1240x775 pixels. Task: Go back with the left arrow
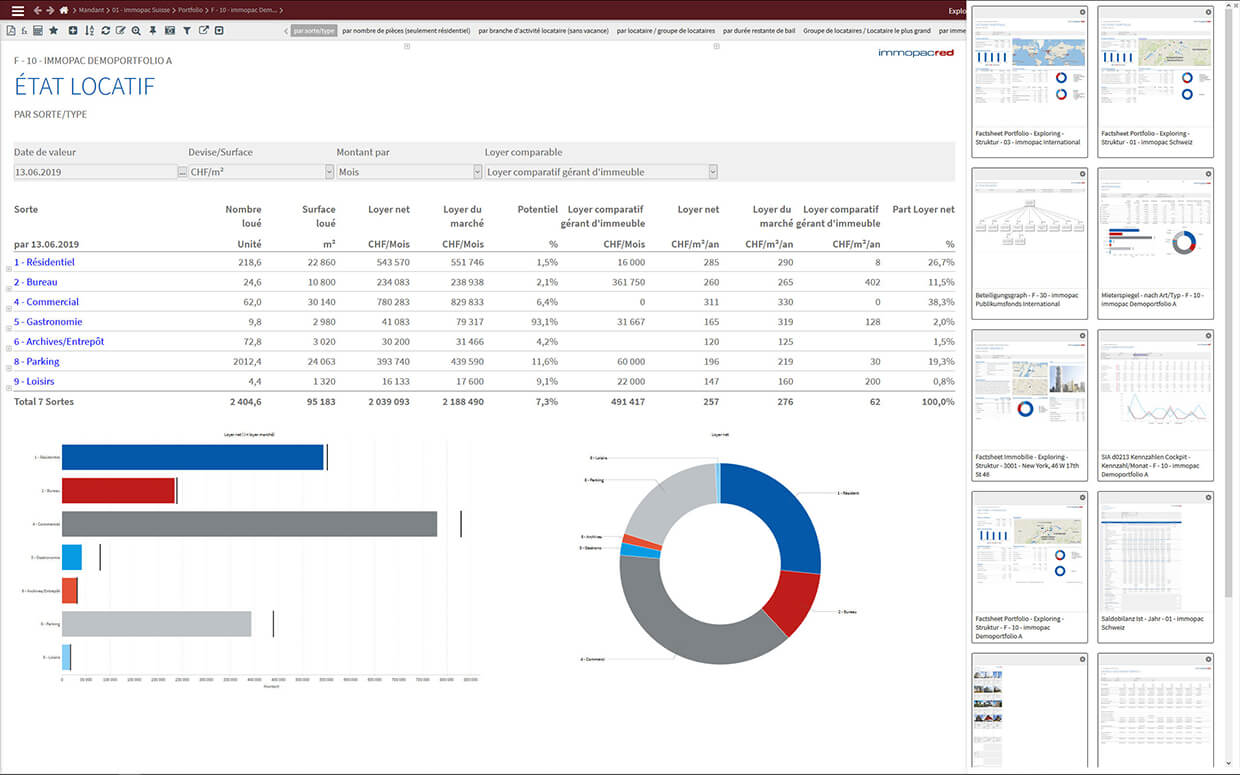[x=37, y=11]
